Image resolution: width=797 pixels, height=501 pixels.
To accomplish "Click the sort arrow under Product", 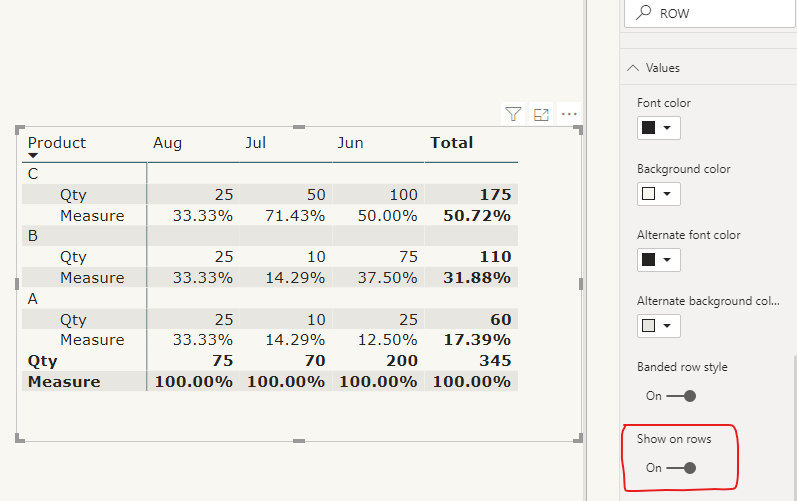I will pyautogui.click(x=33, y=155).
